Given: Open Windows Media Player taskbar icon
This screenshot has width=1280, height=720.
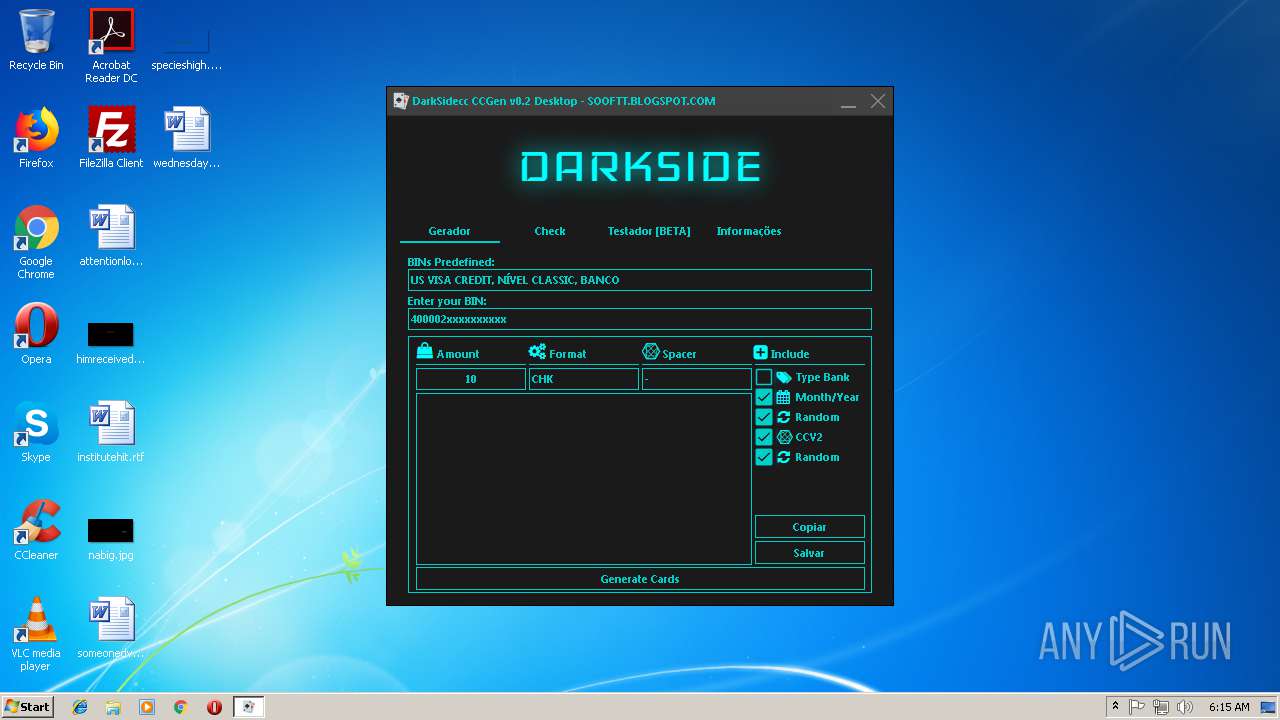Looking at the screenshot, I should pos(147,707).
